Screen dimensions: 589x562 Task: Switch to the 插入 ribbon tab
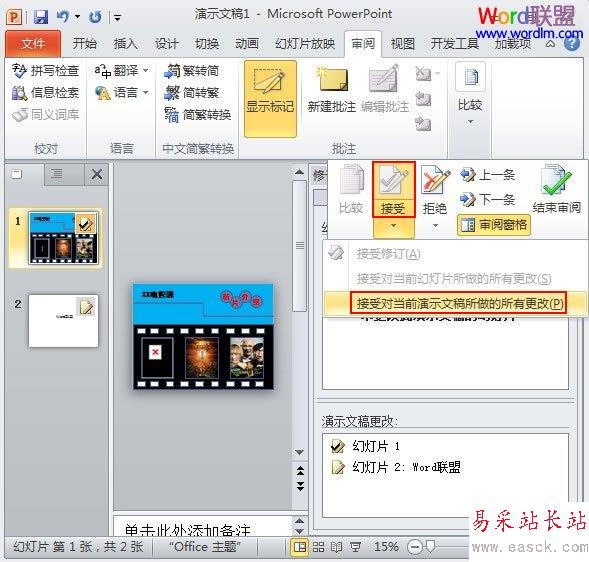(125, 44)
